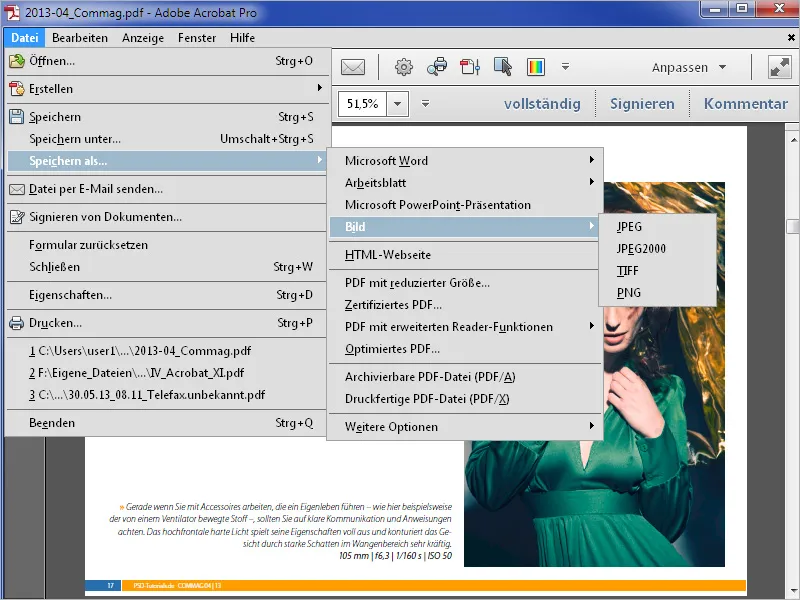Choose TIFF from Bild submenu

pyautogui.click(x=657, y=271)
